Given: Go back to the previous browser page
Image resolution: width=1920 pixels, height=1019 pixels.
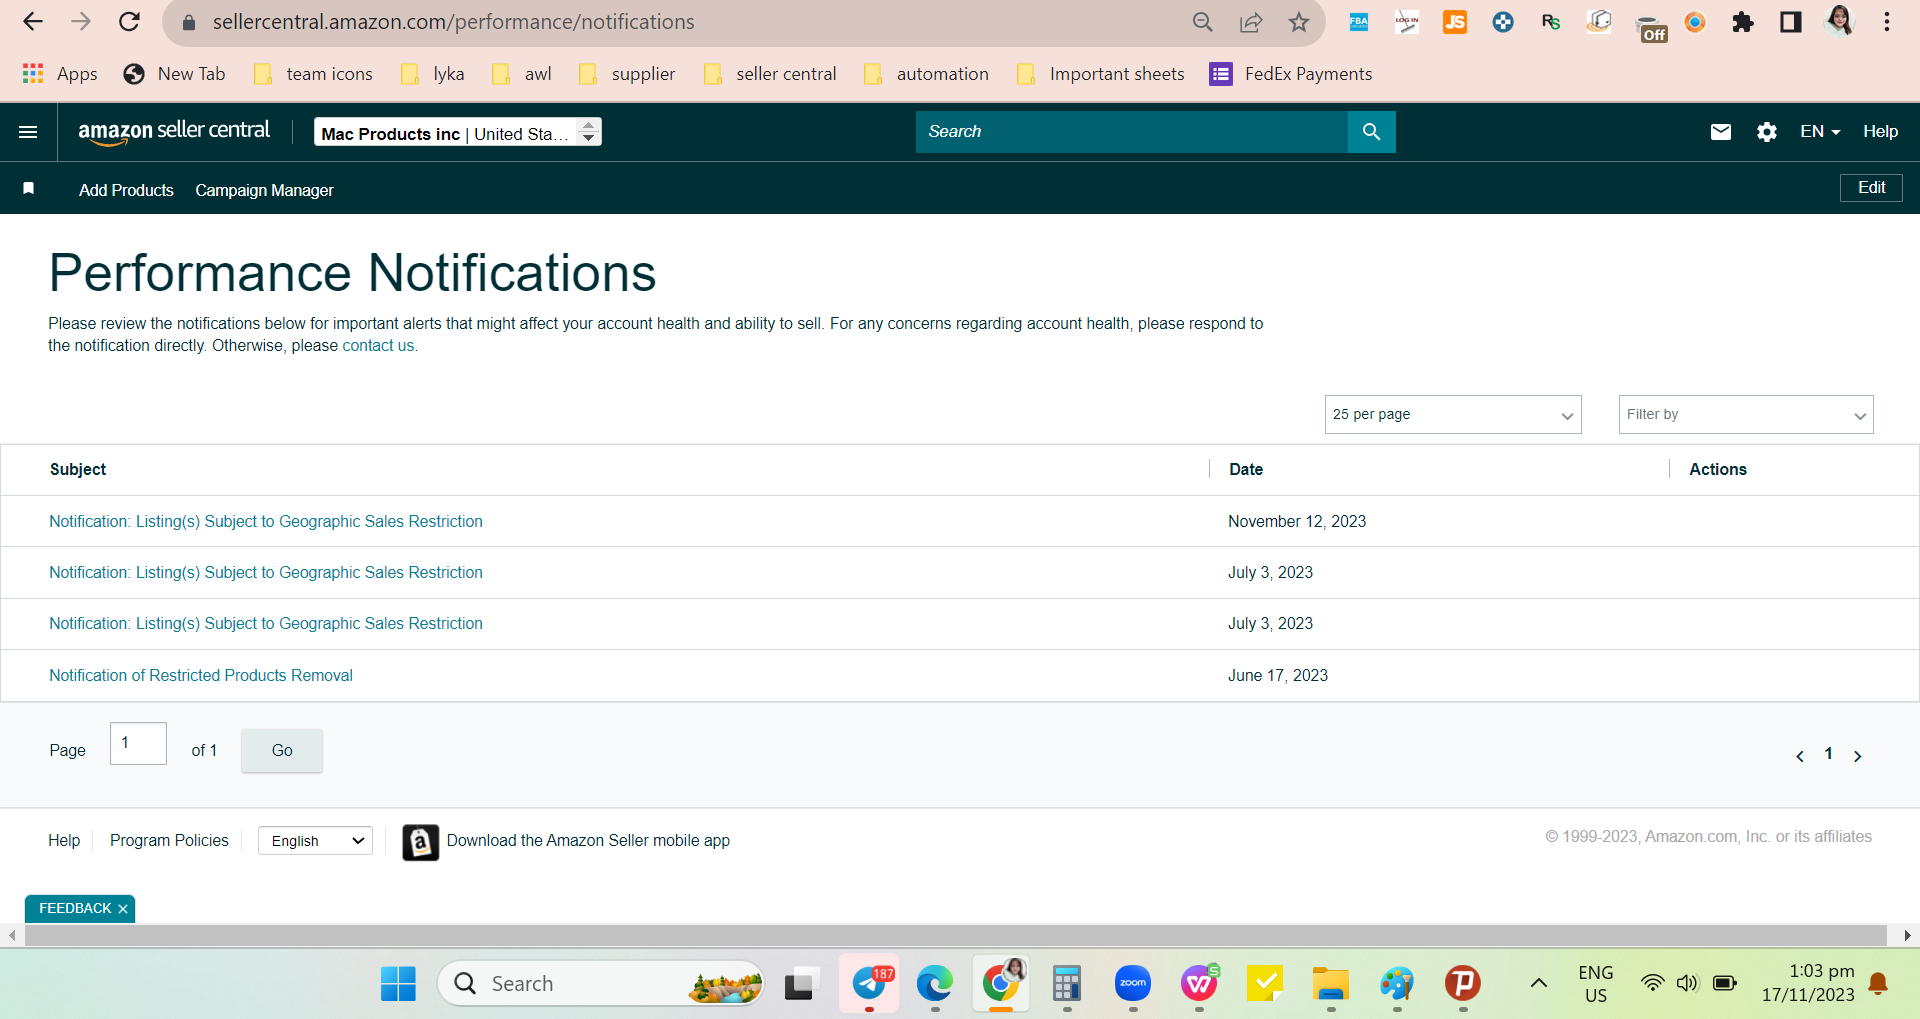Looking at the screenshot, I should [32, 22].
